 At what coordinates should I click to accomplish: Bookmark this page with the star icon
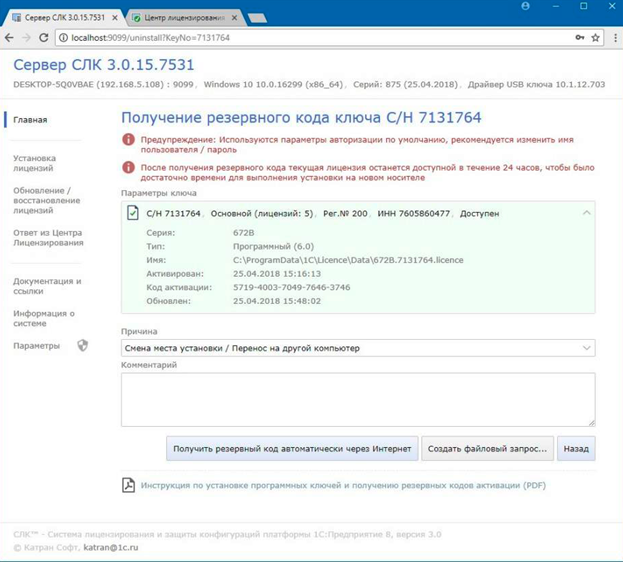point(596,37)
